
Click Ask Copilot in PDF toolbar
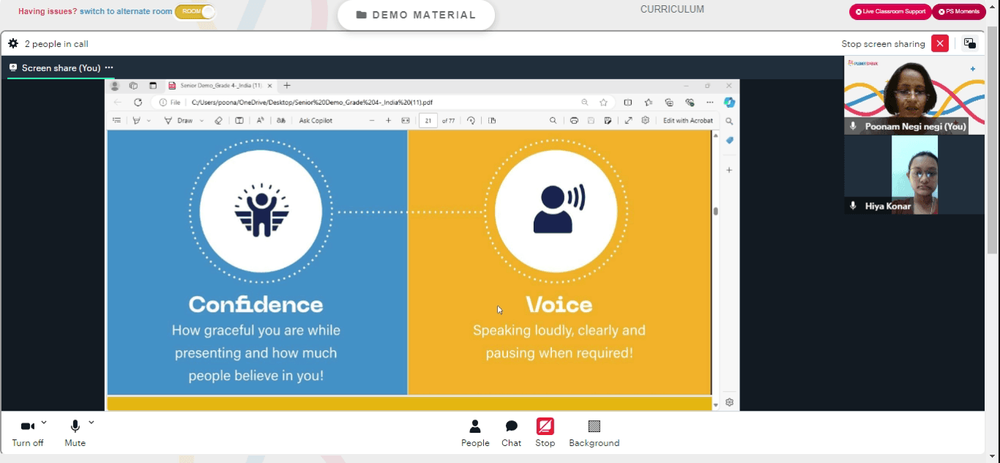tap(316, 120)
